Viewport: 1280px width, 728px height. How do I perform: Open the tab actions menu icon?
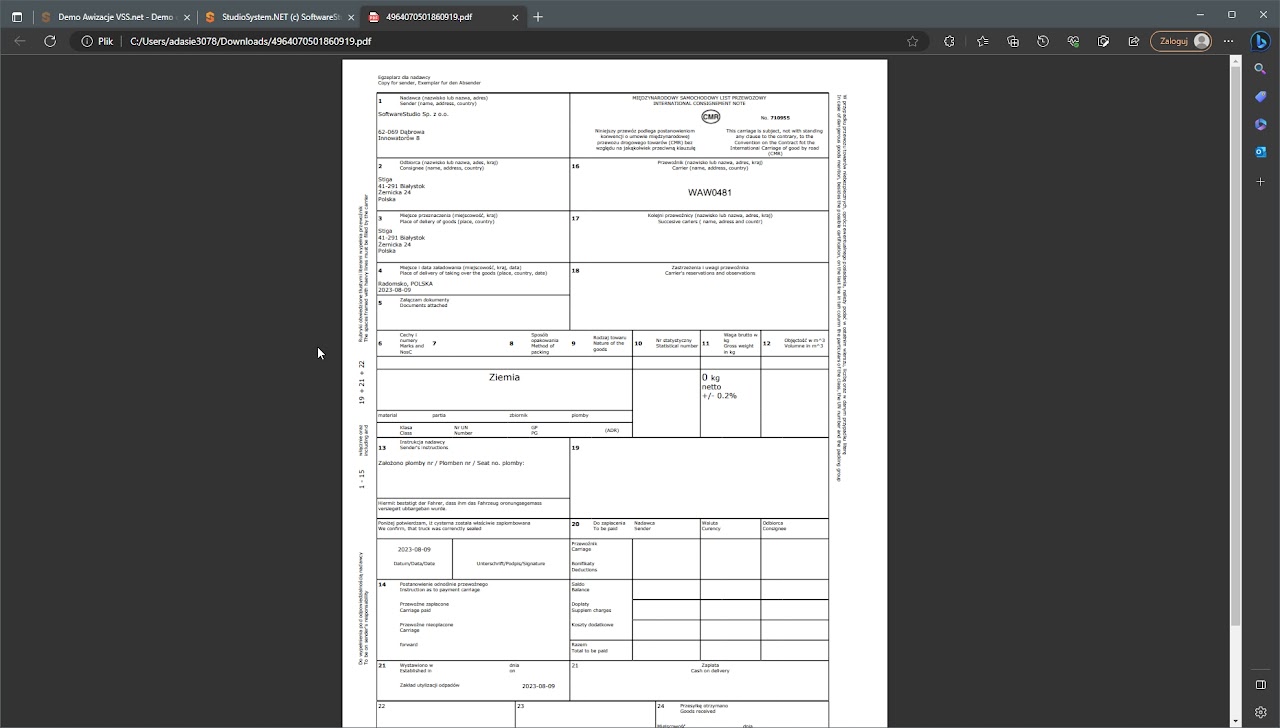17,17
